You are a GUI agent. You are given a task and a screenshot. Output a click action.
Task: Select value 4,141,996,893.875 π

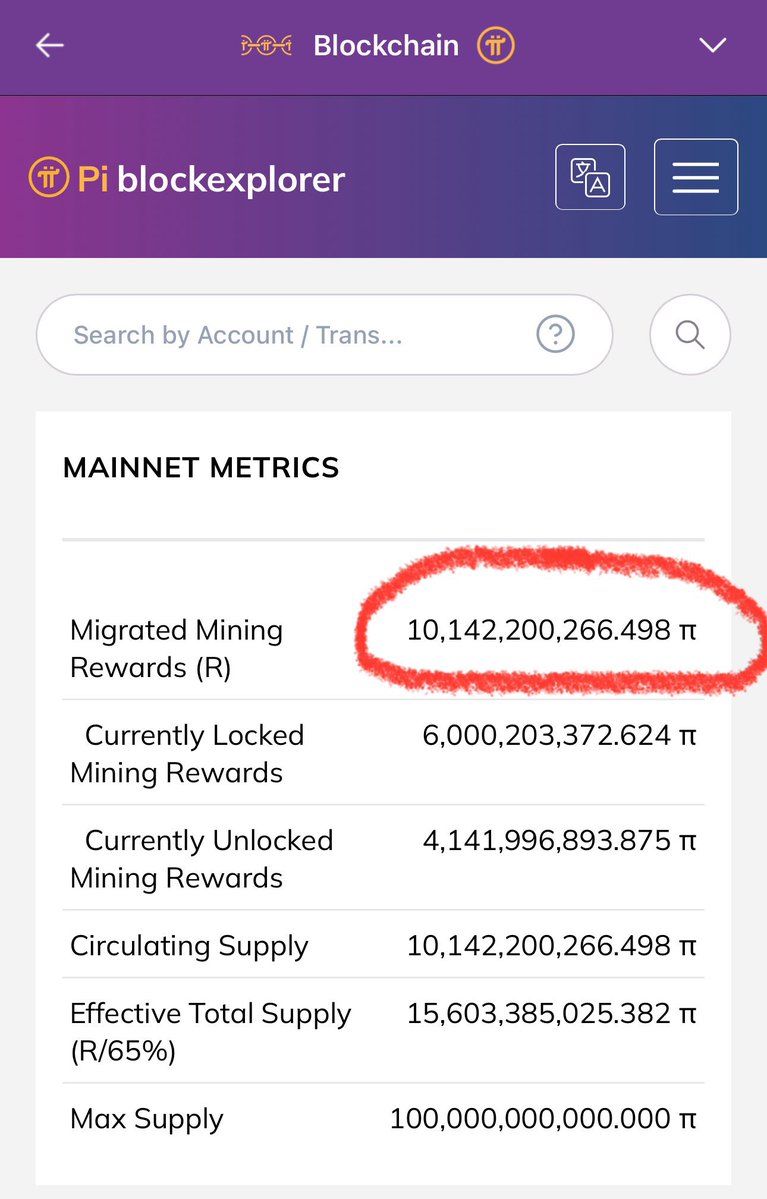pyautogui.click(x=560, y=840)
